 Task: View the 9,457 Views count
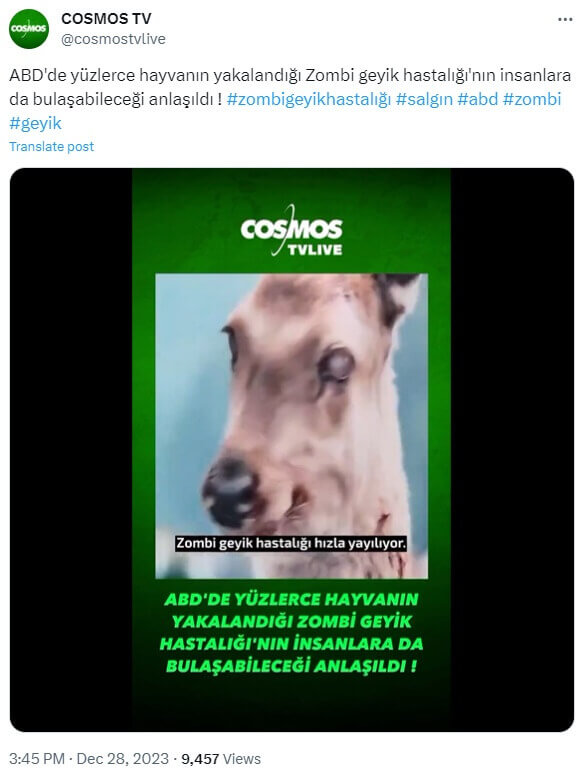point(221,759)
